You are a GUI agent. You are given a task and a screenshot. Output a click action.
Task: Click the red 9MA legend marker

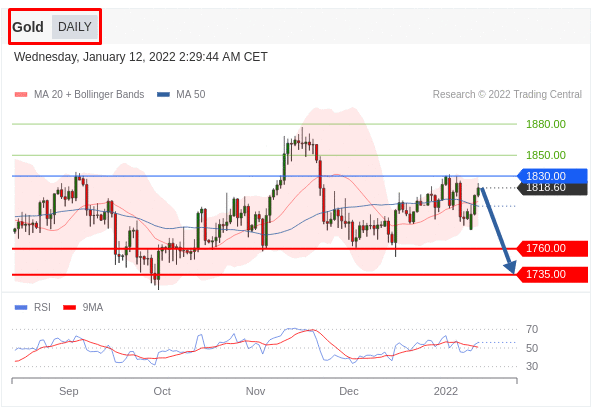click(x=69, y=307)
